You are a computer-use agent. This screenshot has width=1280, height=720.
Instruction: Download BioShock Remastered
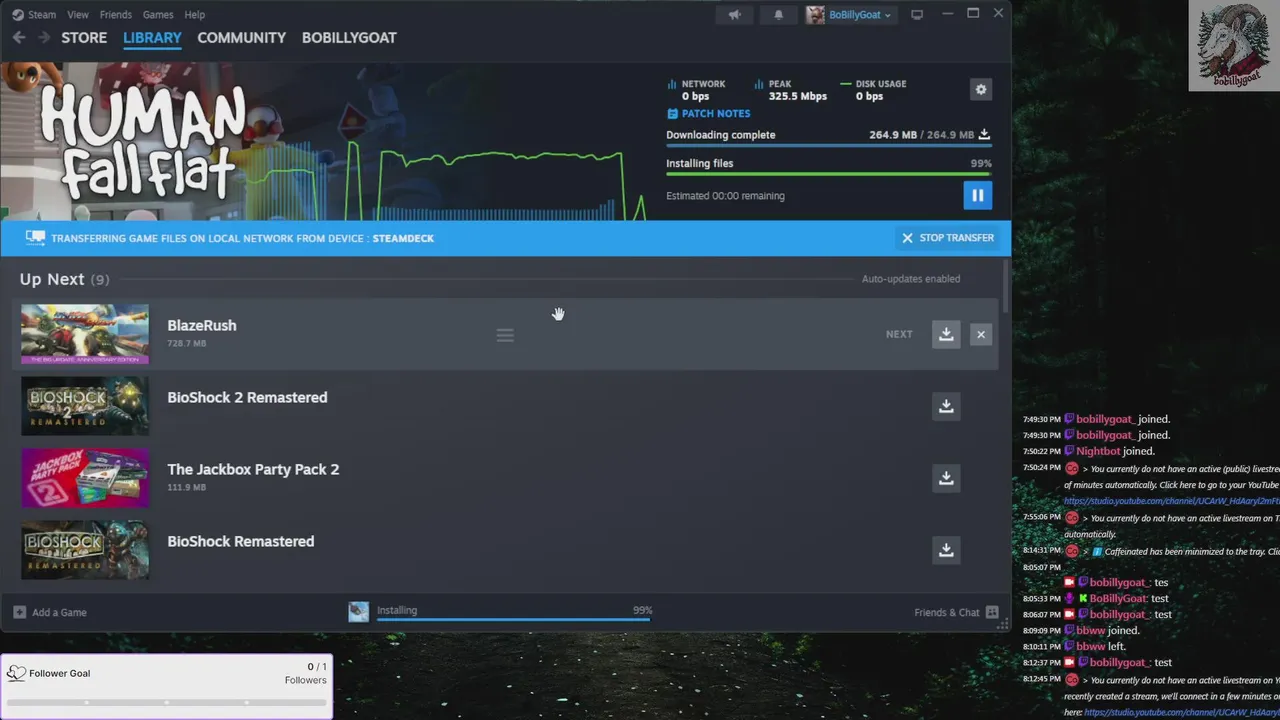pos(946,550)
